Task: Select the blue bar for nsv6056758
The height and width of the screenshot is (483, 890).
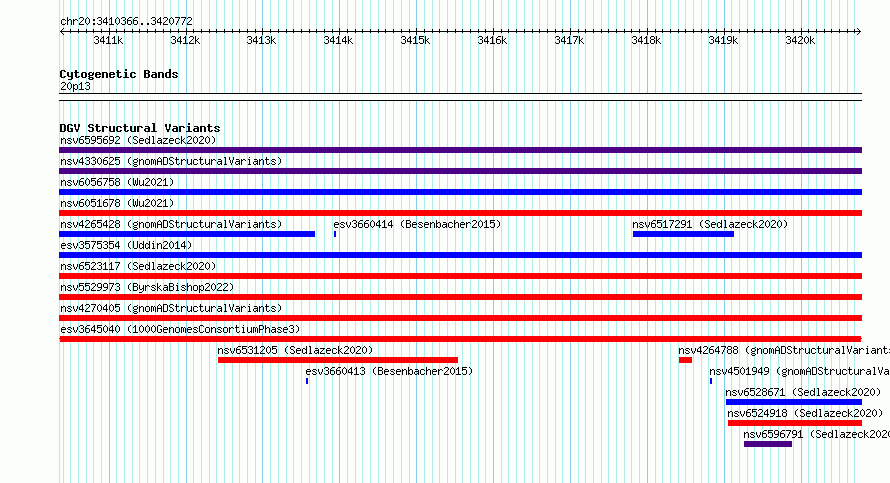Action: point(460,192)
